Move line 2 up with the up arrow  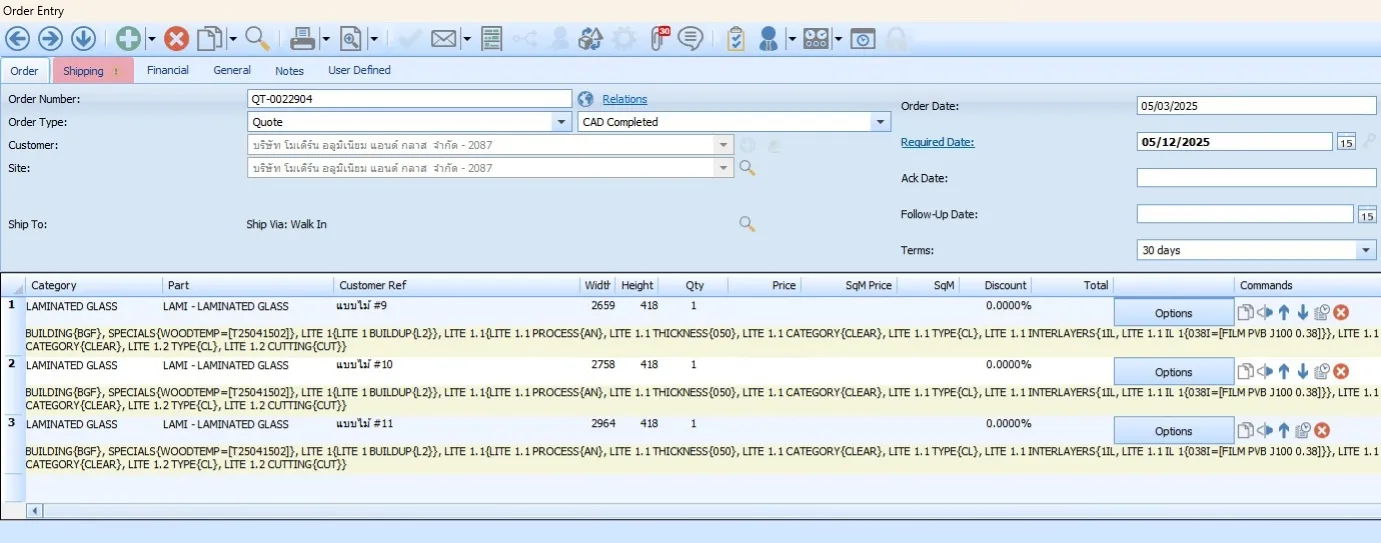[x=1283, y=371]
